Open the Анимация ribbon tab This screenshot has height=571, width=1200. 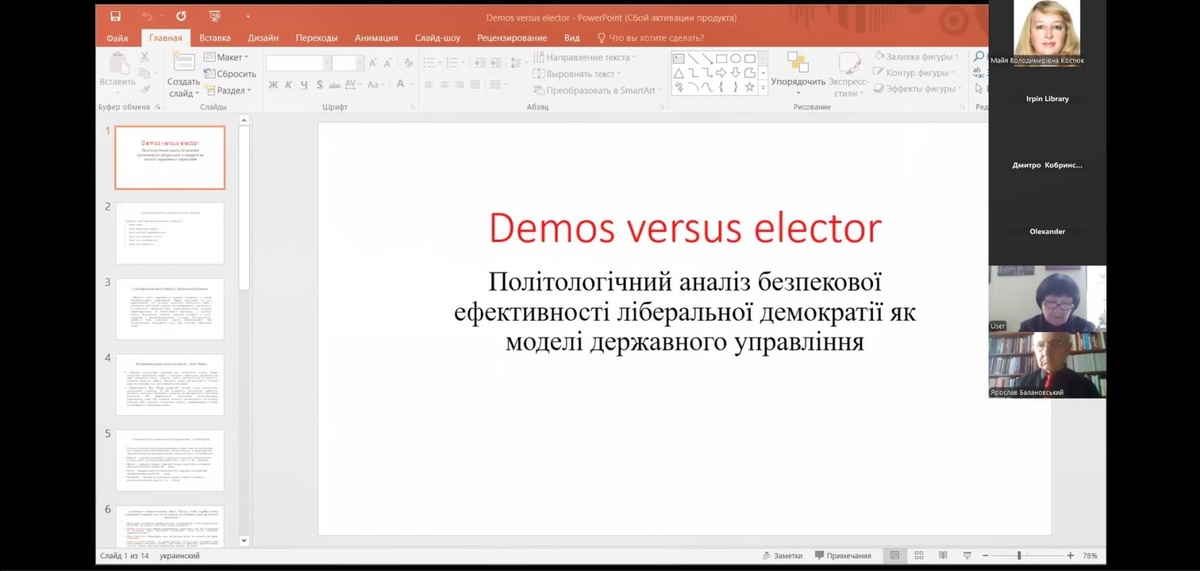point(377,38)
